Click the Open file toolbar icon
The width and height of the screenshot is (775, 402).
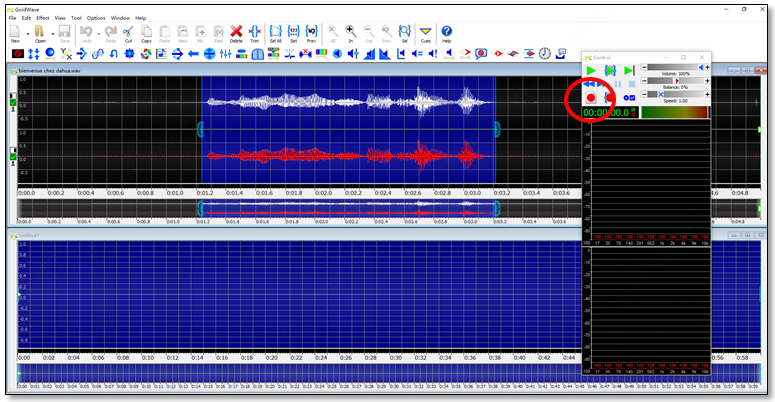pos(40,33)
